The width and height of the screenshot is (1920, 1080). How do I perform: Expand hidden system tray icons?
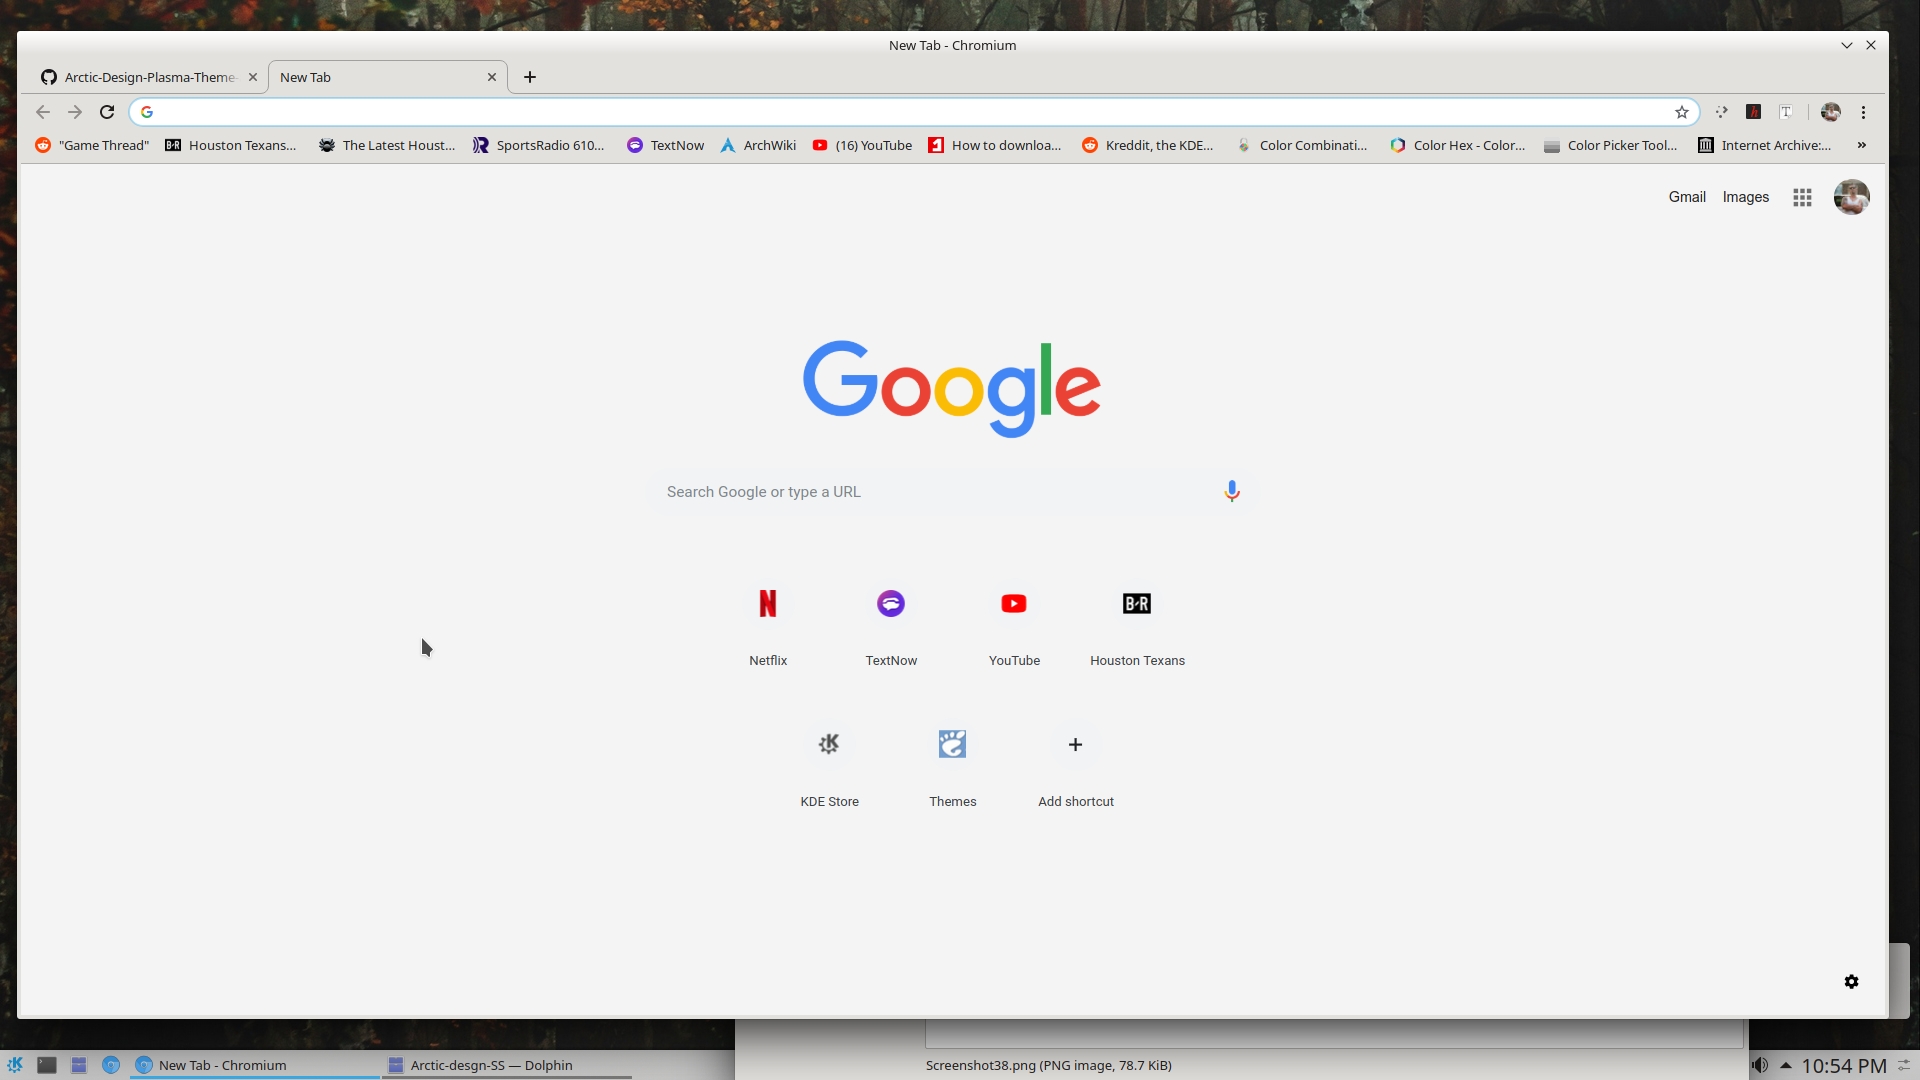[1785, 1065]
